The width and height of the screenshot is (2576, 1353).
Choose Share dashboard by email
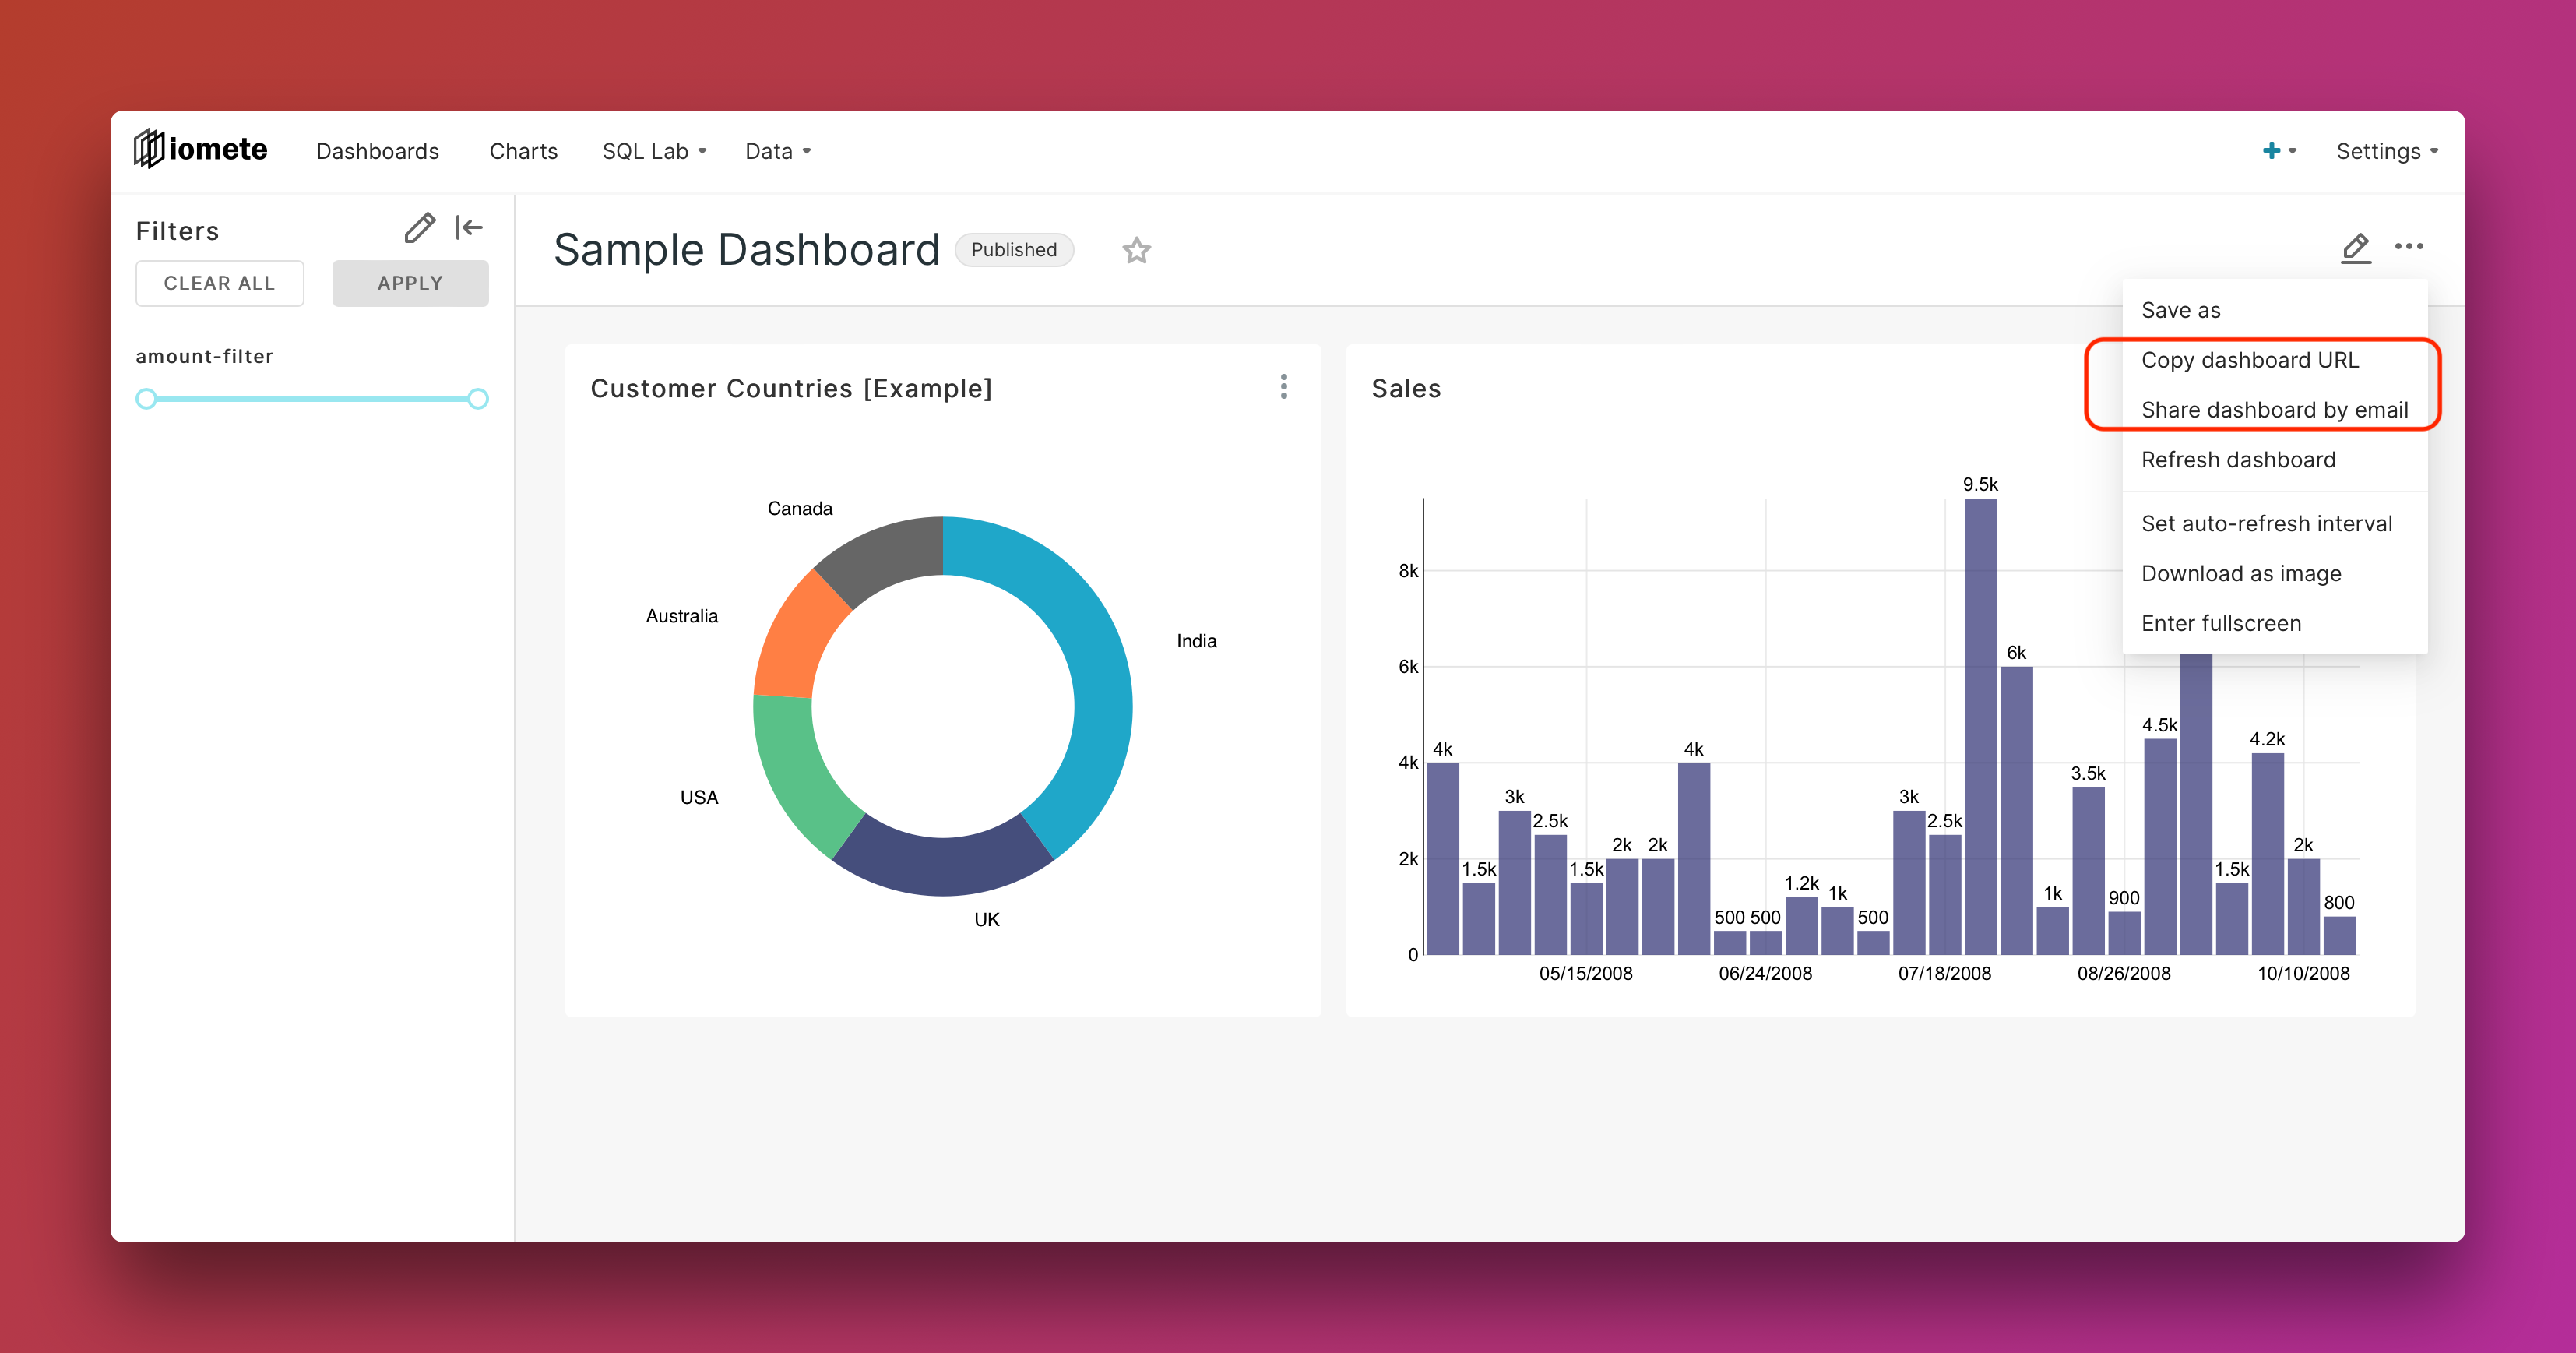click(2274, 410)
